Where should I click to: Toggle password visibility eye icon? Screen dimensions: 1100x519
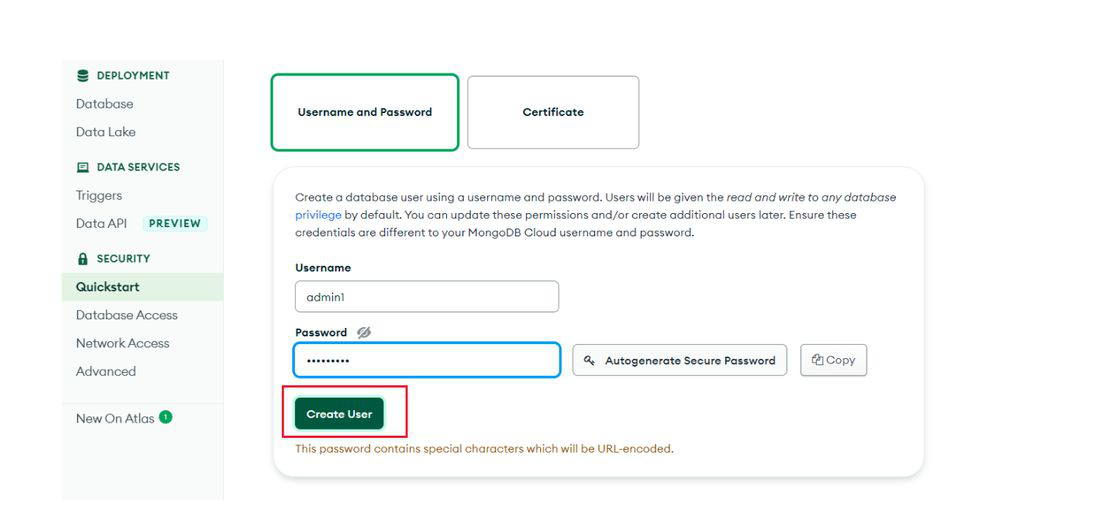pos(364,332)
